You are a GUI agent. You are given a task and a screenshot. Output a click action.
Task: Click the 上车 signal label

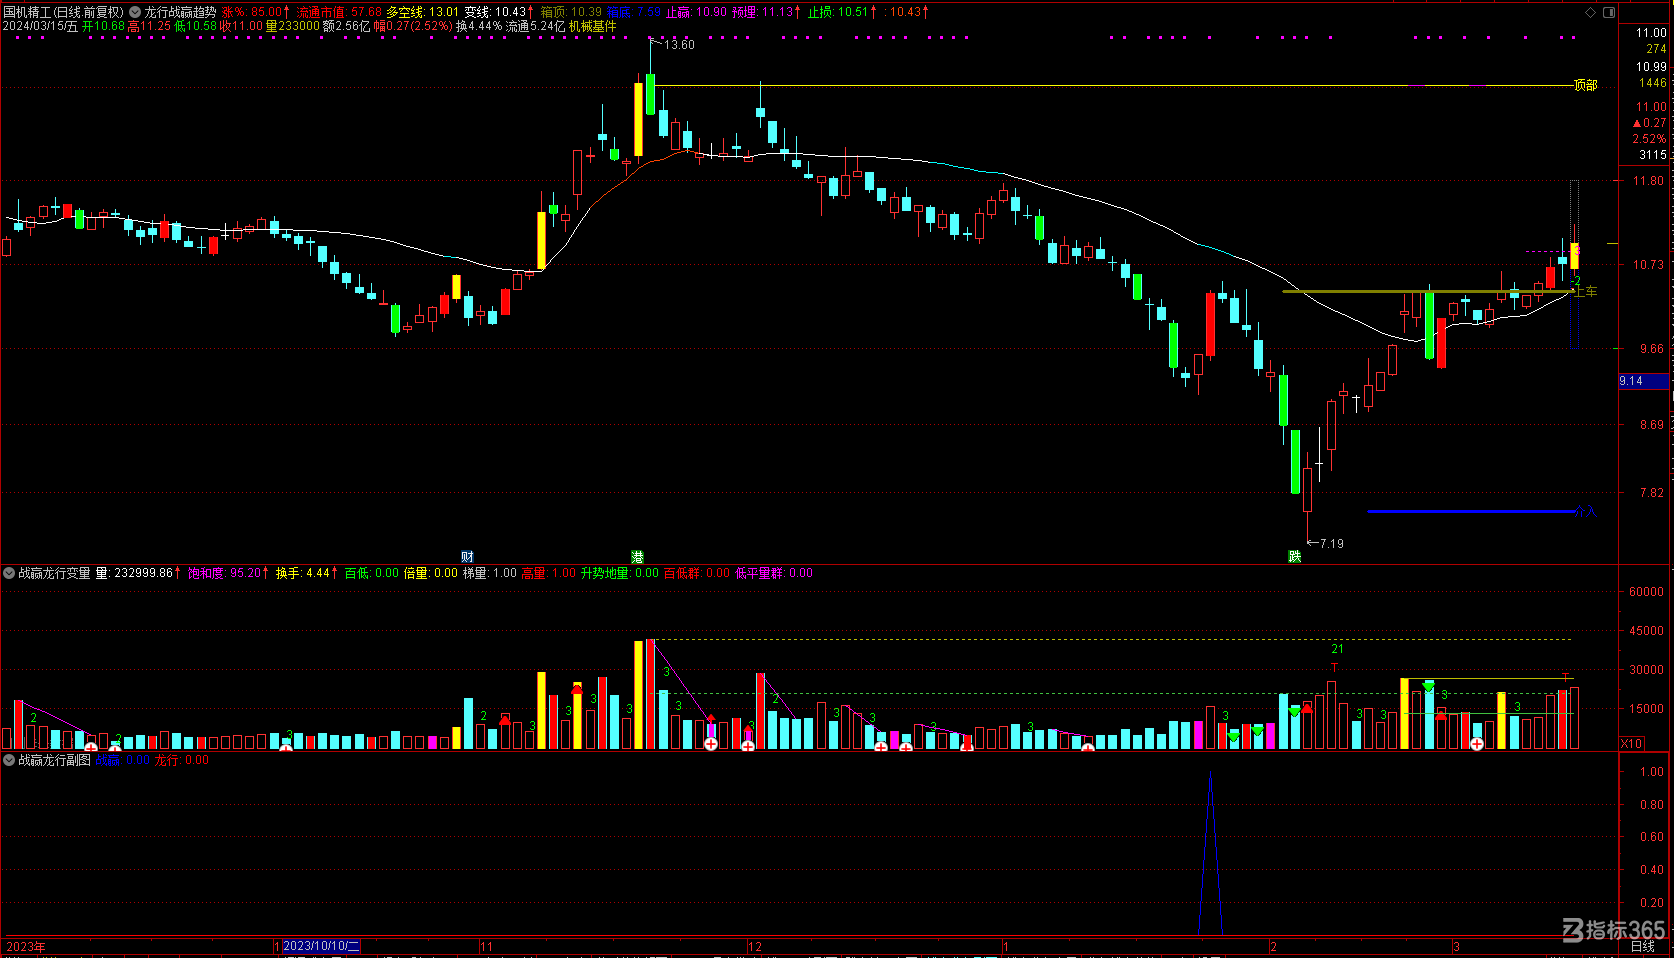[x=1586, y=291]
